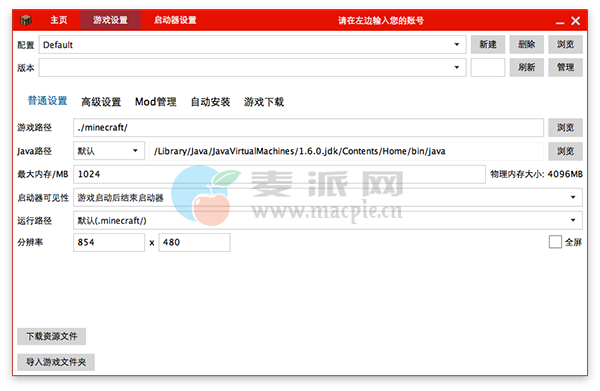
Task: Click the 刷新 versions button
Action: pyautogui.click(x=527, y=67)
